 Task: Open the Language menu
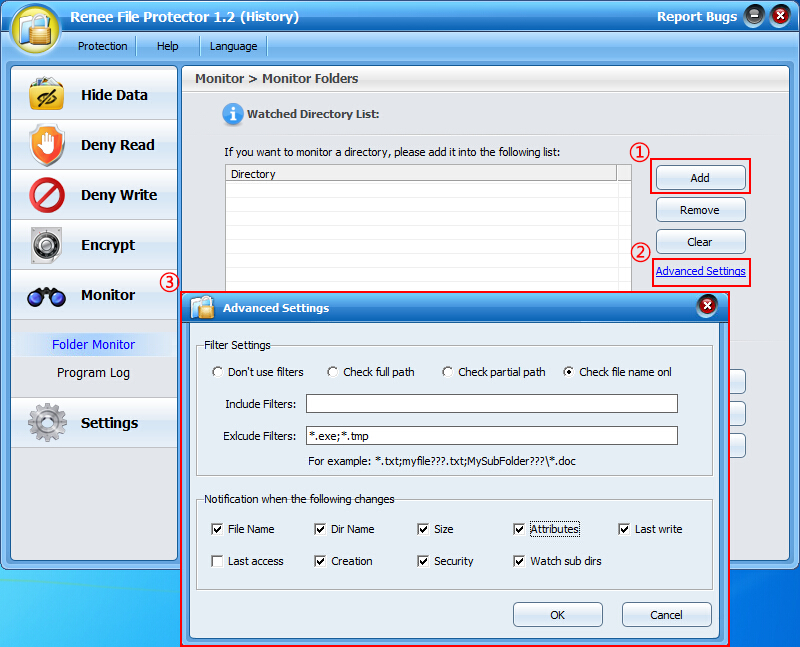tap(234, 46)
